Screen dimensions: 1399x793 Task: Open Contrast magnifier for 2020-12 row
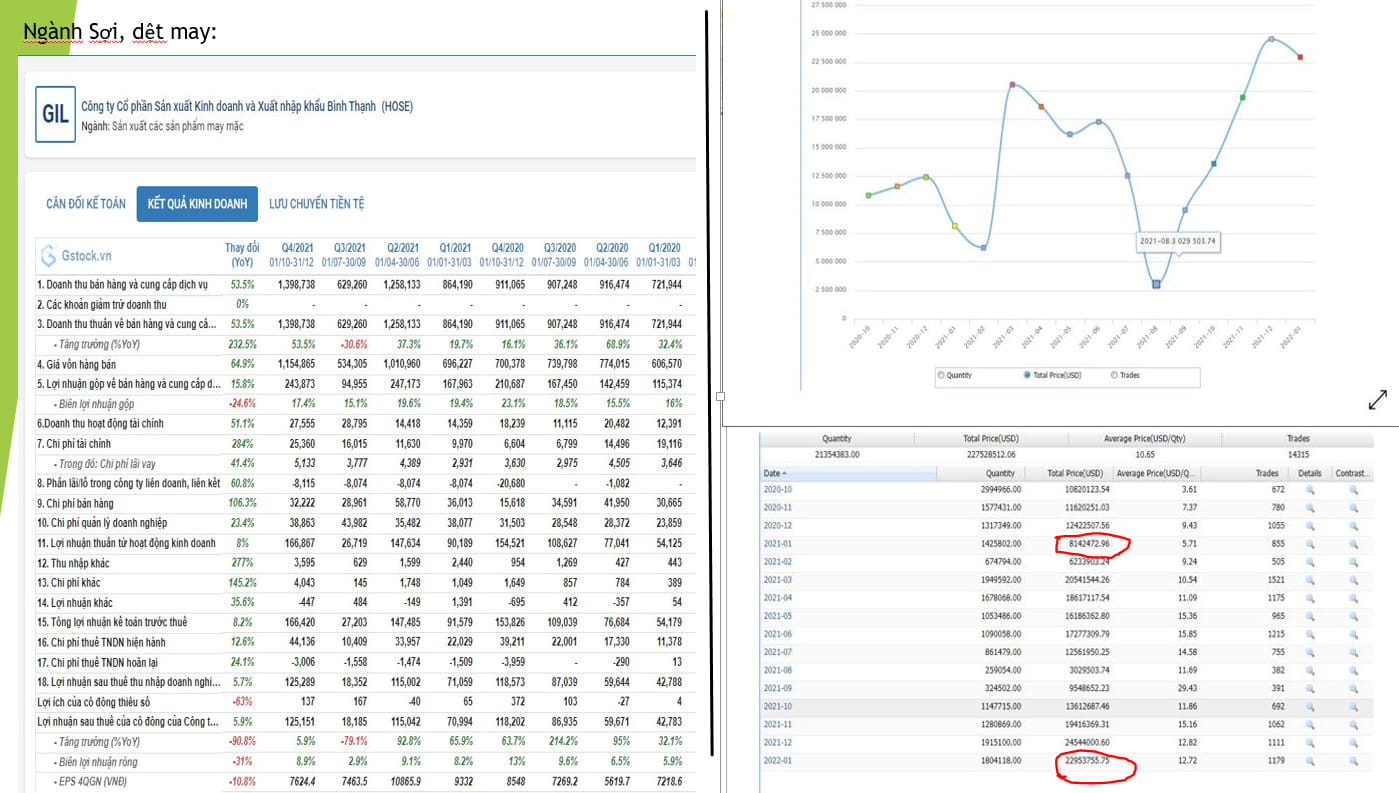(x=1354, y=525)
